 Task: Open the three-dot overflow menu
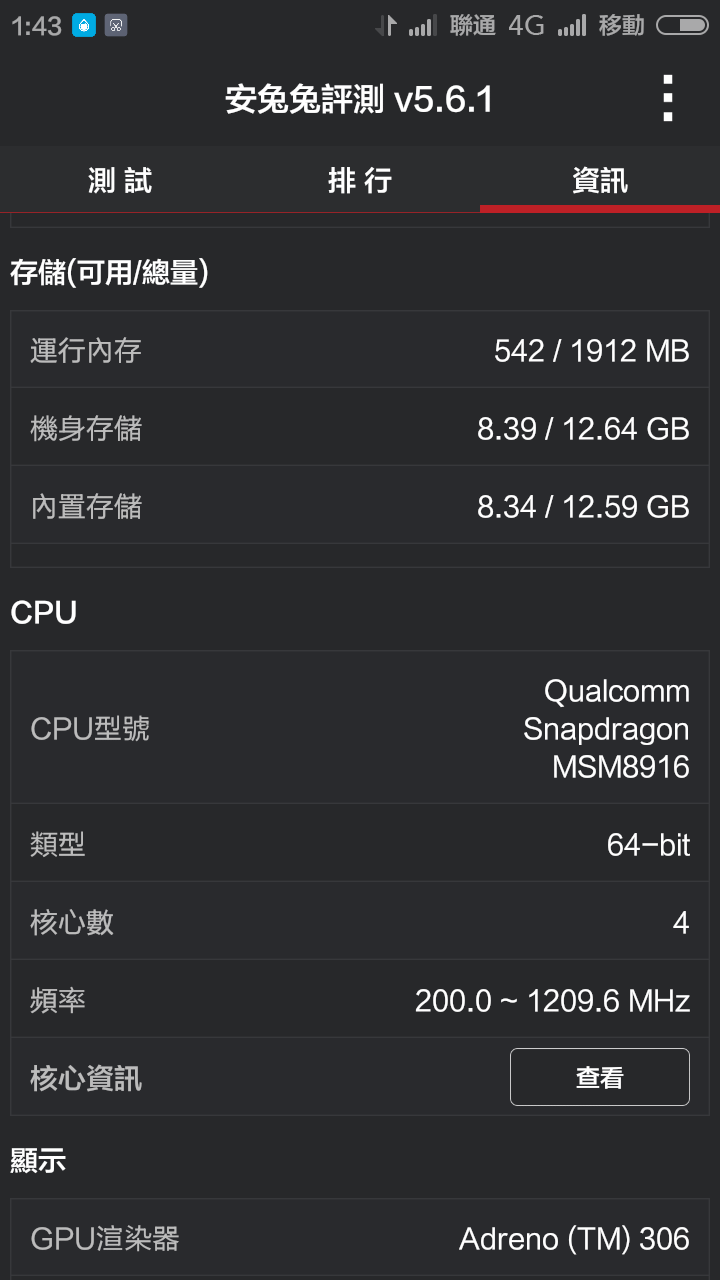pyautogui.click(x=668, y=99)
